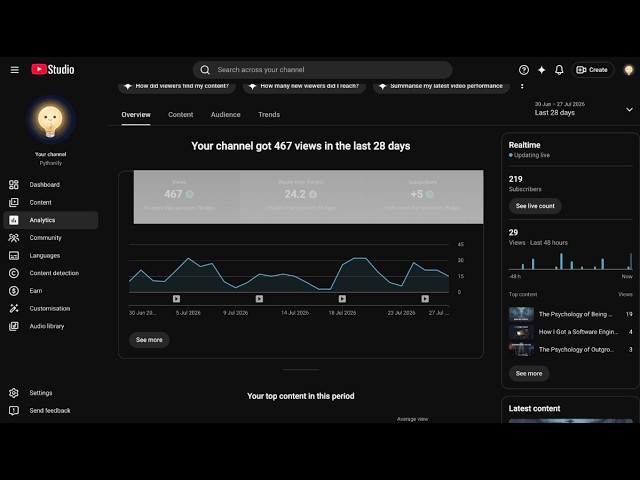The height and width of the screenshot is (480, 640).
Task: Select the Subscribers +5 metric card
Action: pos(422,197)
